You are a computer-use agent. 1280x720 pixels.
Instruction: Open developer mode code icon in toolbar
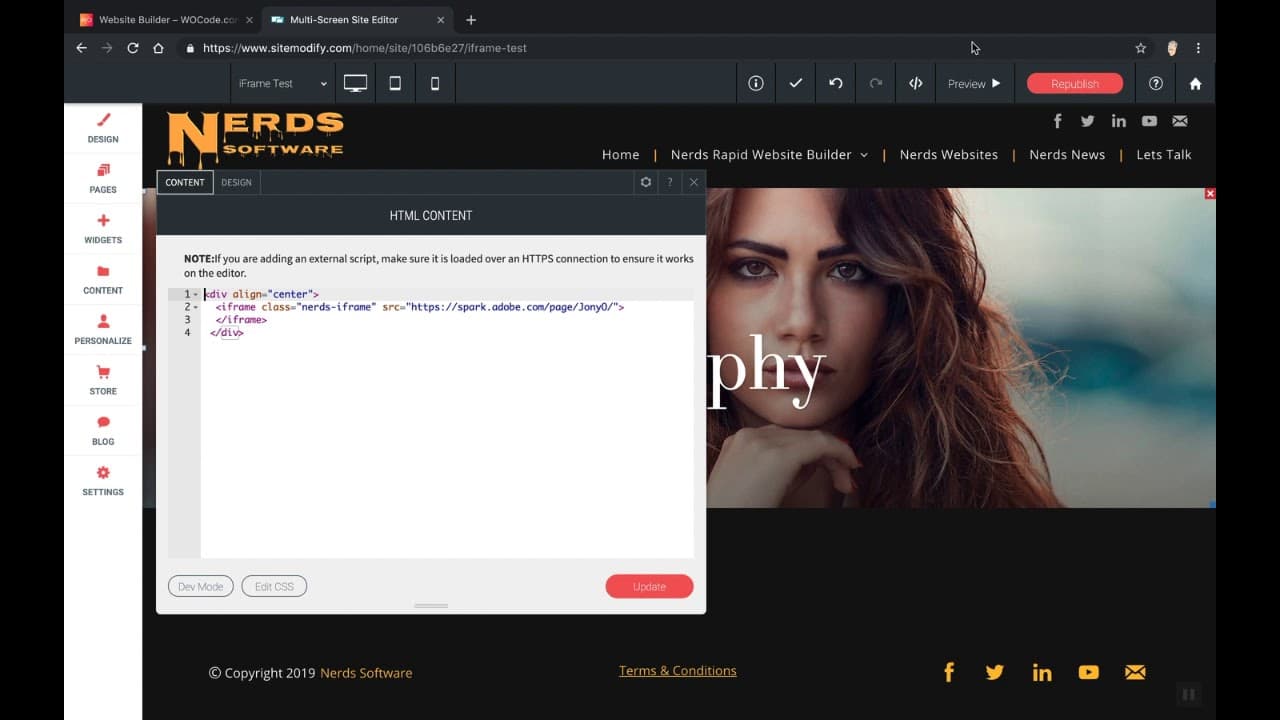[x=915, y=84]
